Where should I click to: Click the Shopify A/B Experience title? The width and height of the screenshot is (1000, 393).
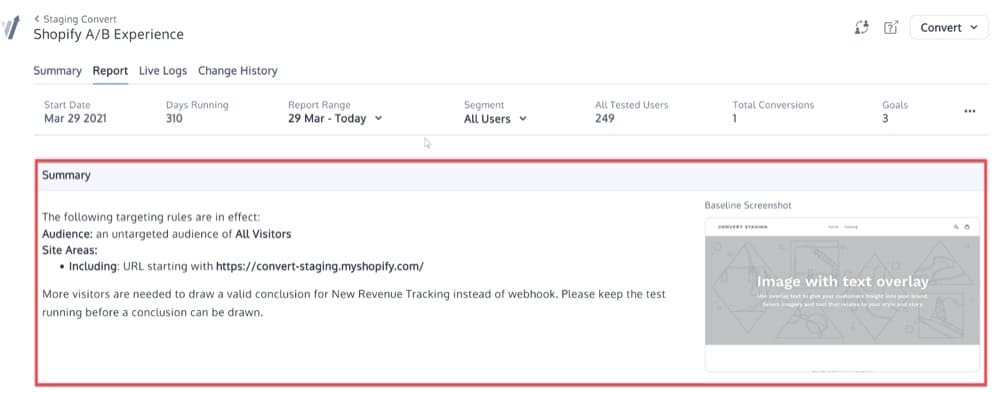[108, 34]
